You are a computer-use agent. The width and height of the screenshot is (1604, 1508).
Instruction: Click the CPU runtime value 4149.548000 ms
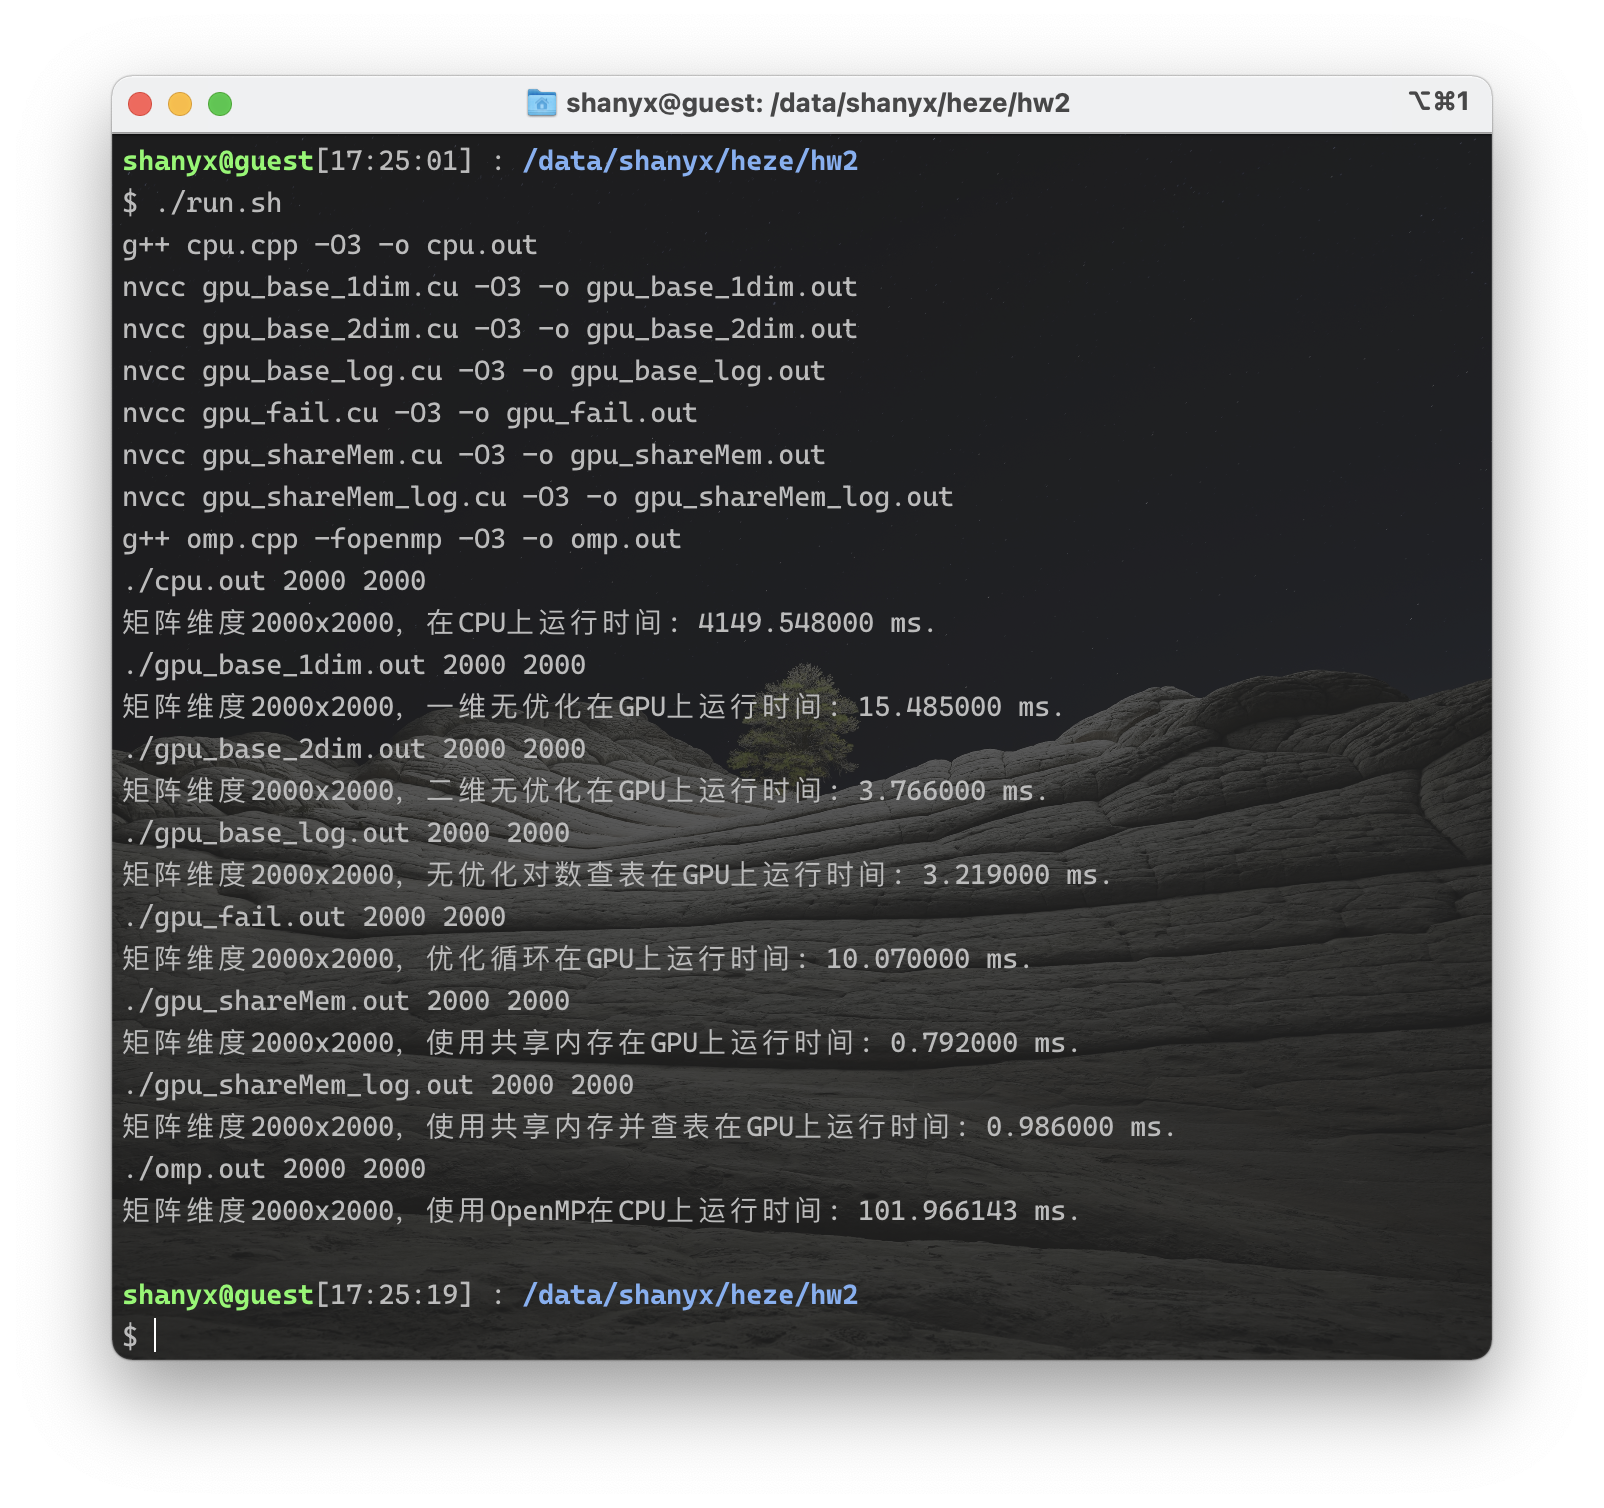point(816,623)
